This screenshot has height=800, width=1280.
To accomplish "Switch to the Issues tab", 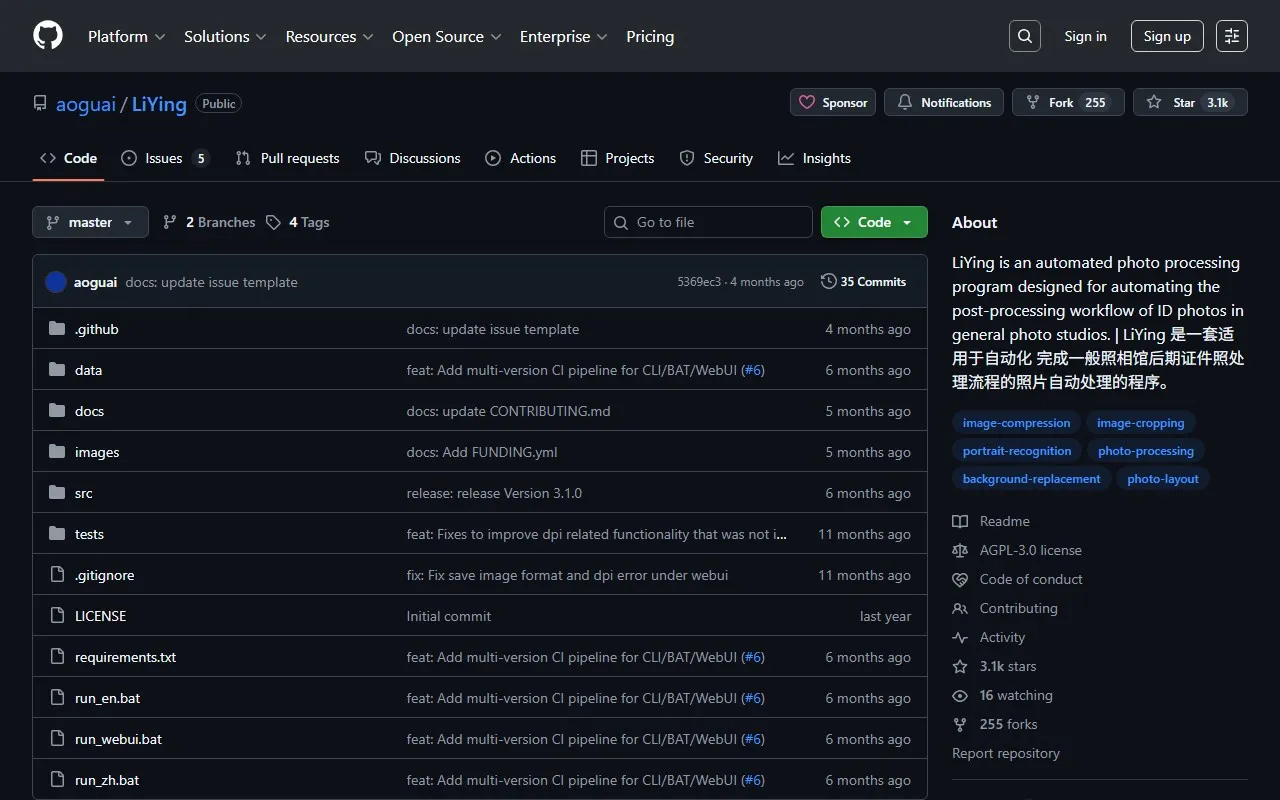I will 164,158.
